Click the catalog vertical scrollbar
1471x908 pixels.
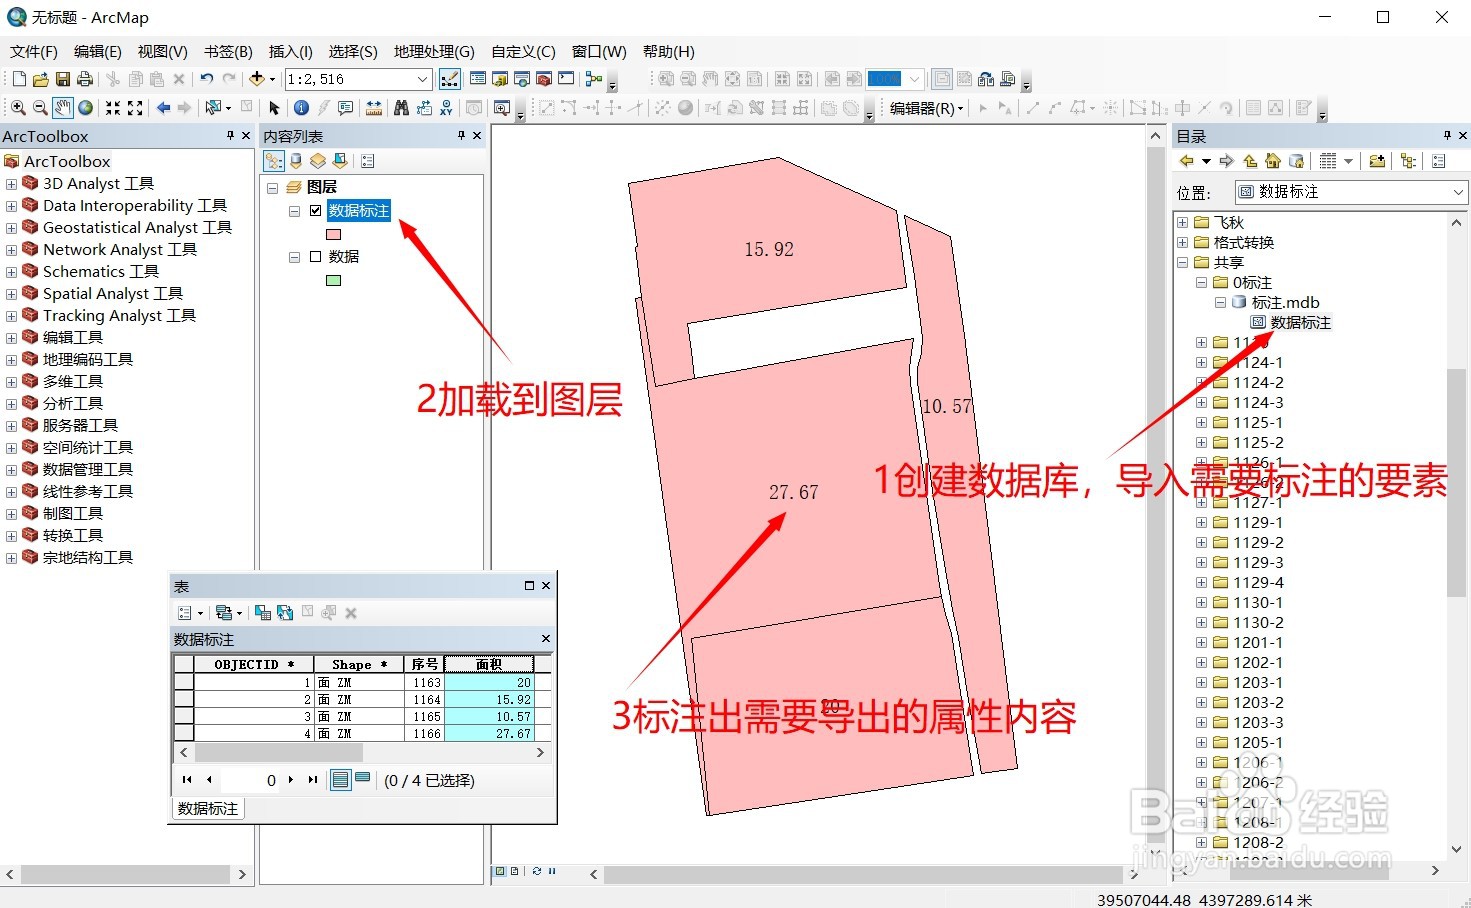1456,482
